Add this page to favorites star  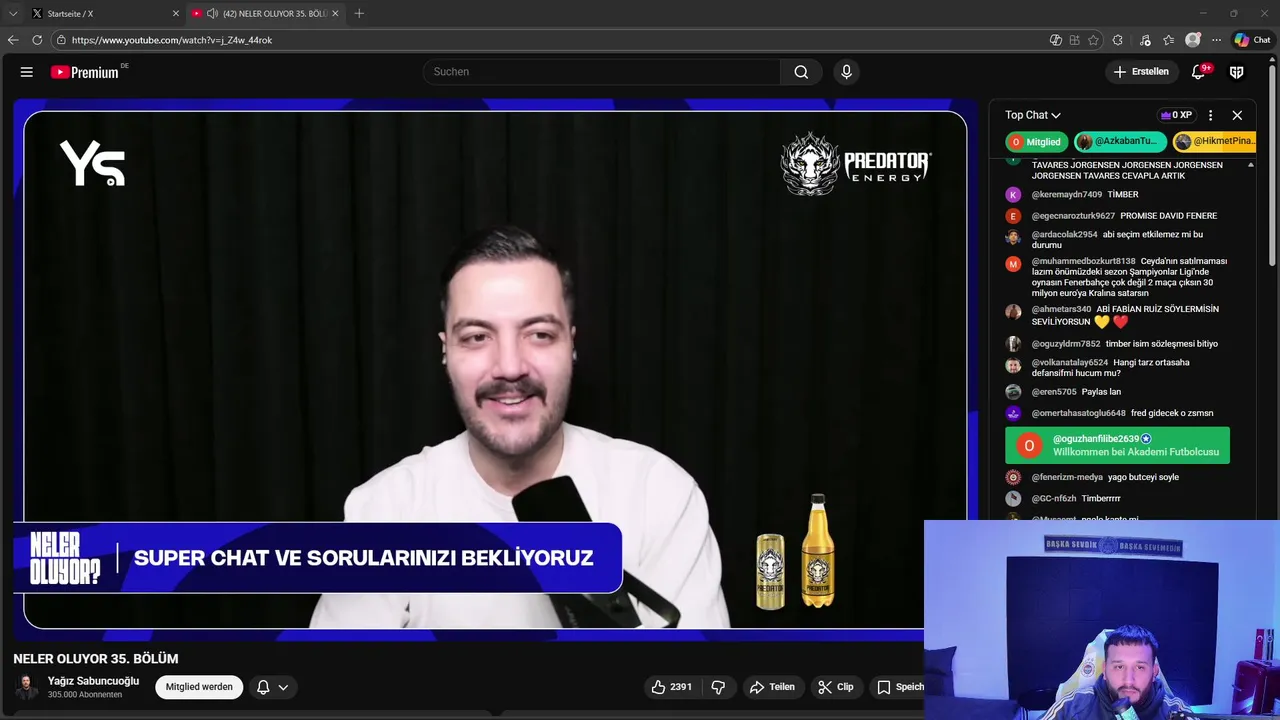1094,40
